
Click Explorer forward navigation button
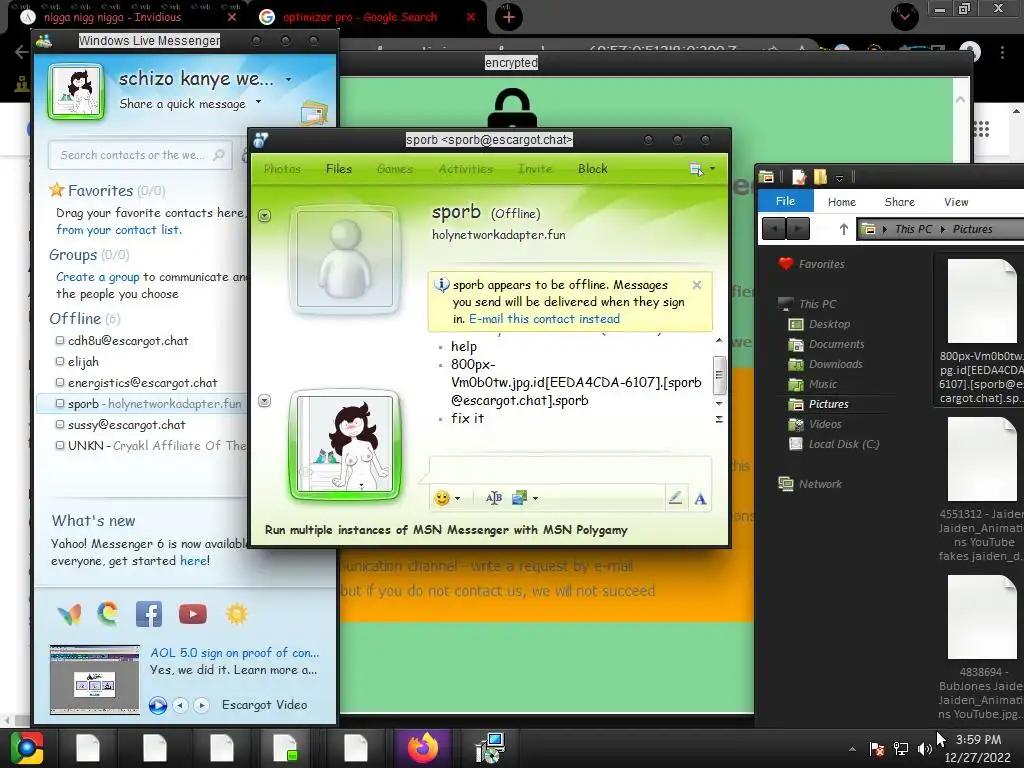pyautogui.click(x=797, y=229)
